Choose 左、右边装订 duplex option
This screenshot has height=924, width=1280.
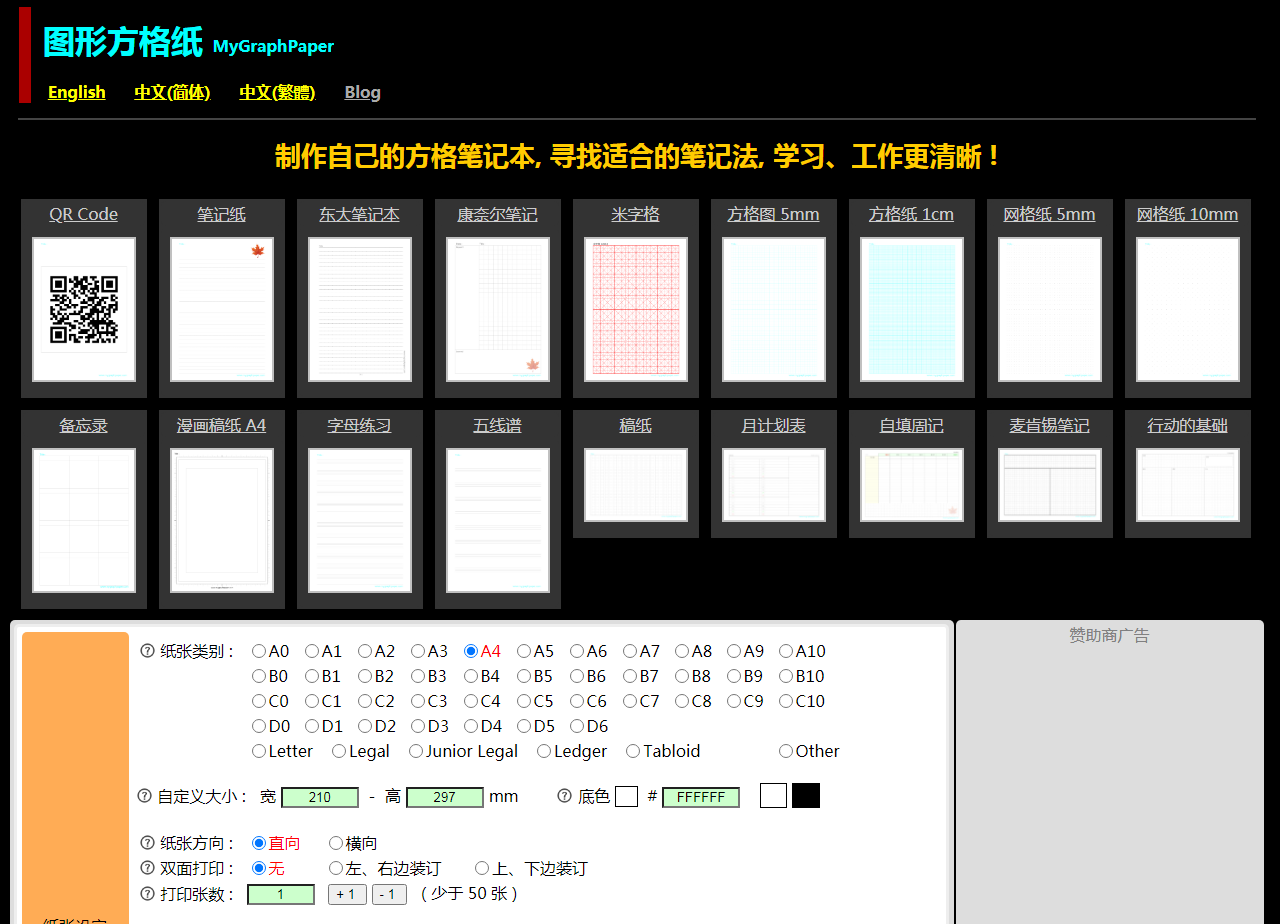pyautogui.click(x=336, y=869)
